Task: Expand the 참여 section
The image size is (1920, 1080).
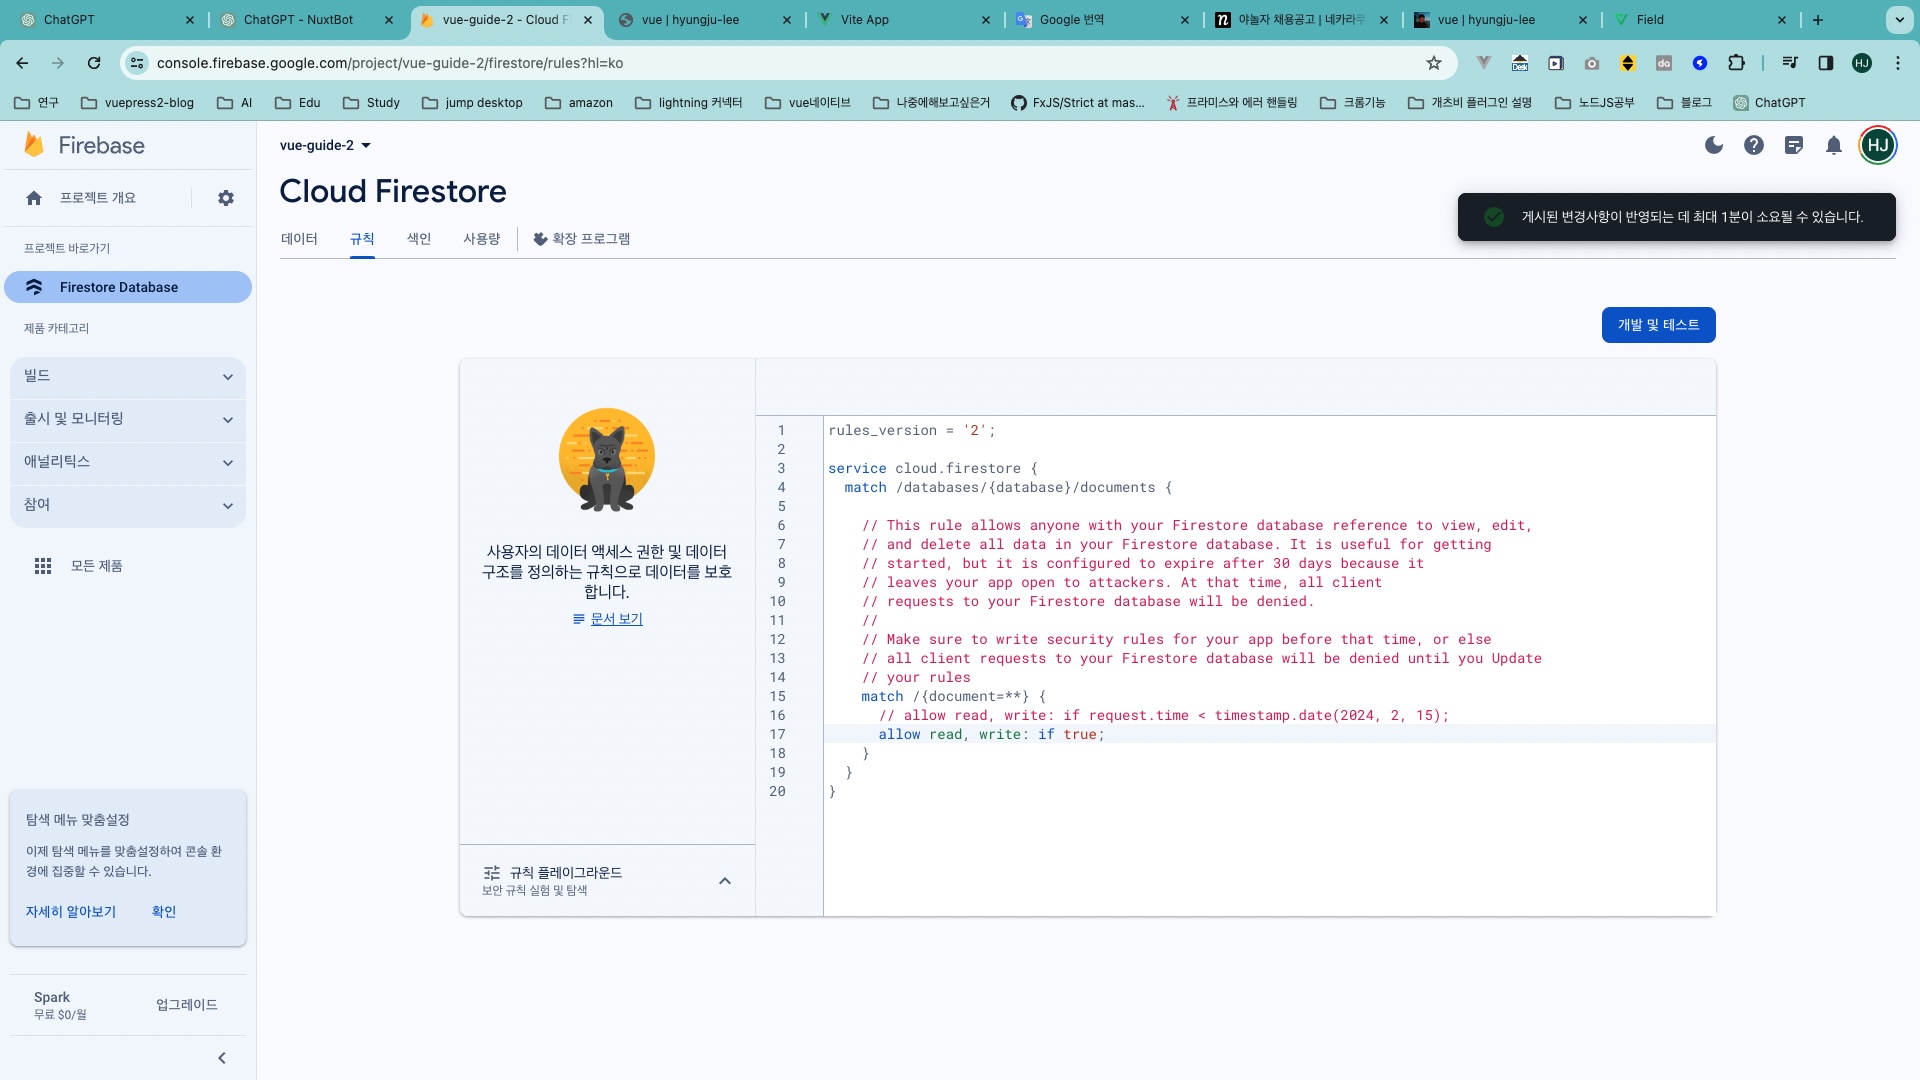Action: pyautogui.click(x=128, y=505)
